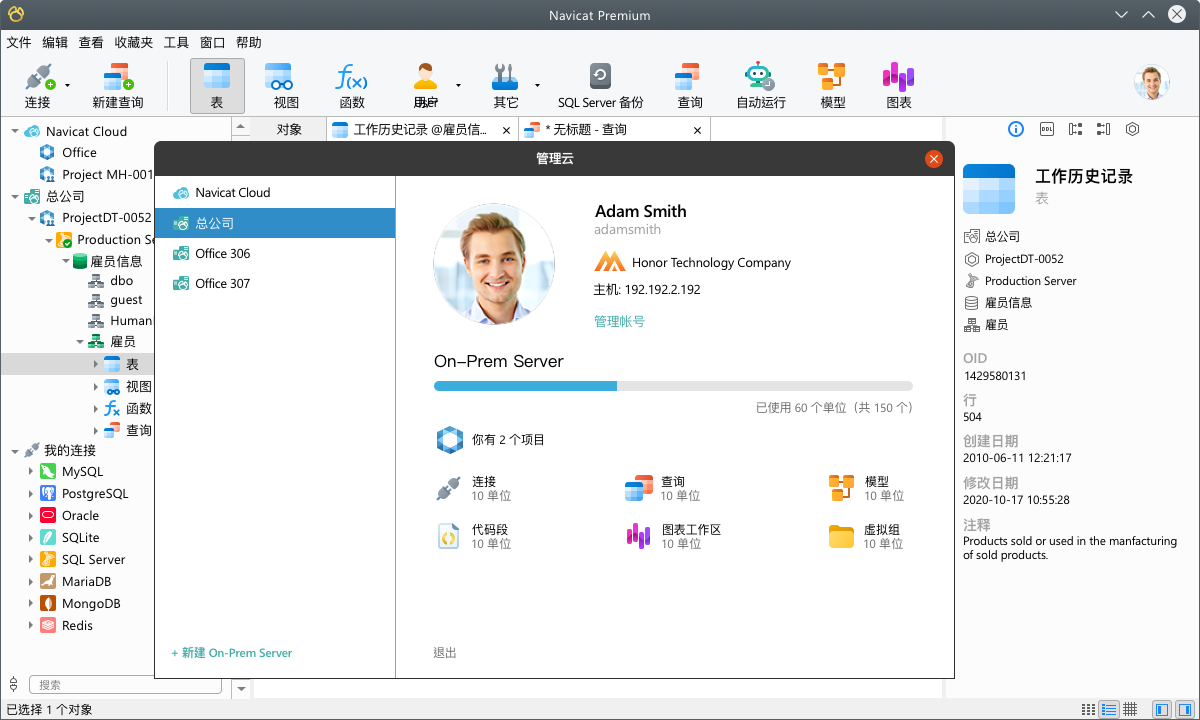Image resolution: width=1200 pixels, height=720 pixels.
Task: Open the 模型 model toolbar icon
Action: pyautogui.click(x=832, y=78)
